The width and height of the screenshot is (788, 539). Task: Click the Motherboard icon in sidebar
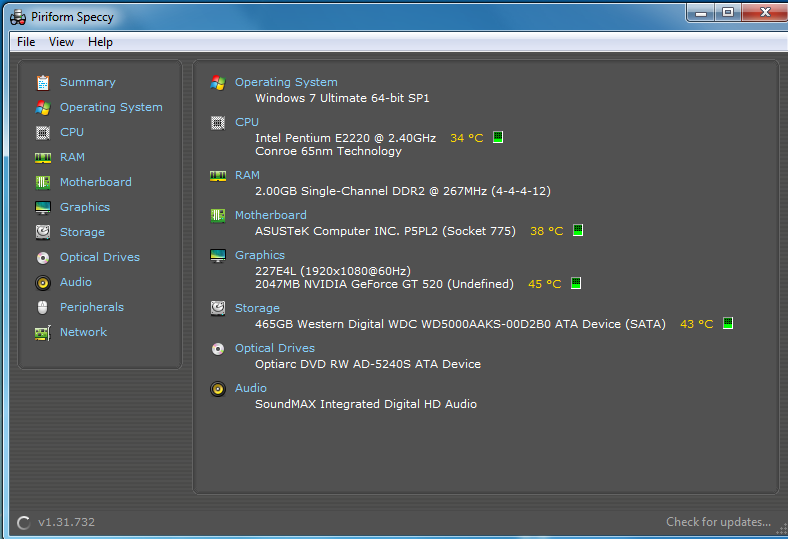[43, 182]
